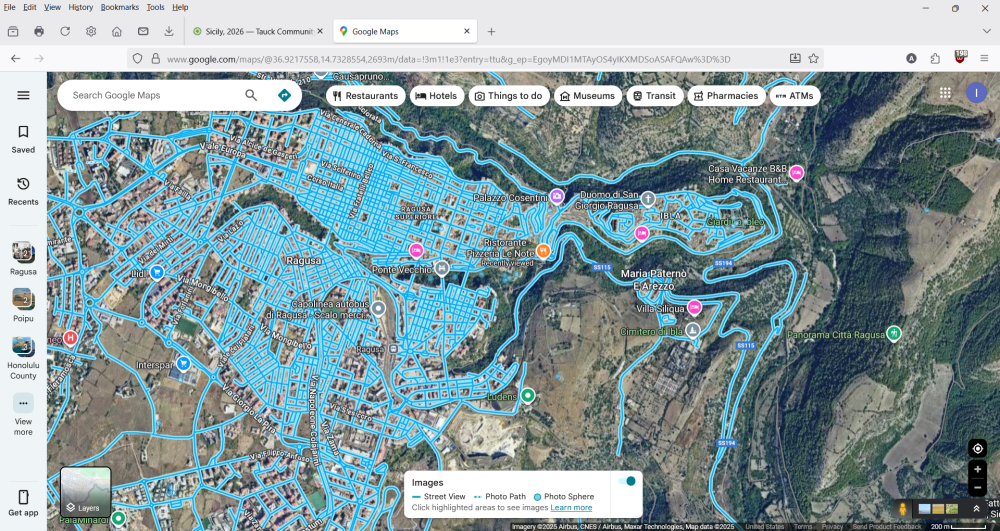Open the Recents panel

tap(23, 191)
